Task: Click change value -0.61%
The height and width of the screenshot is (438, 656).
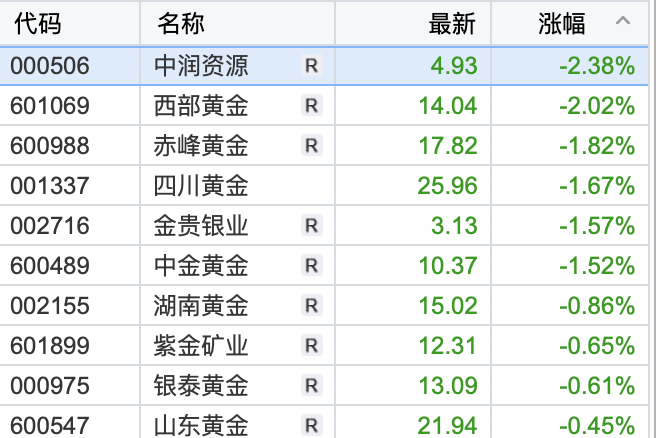Action: 597,385
